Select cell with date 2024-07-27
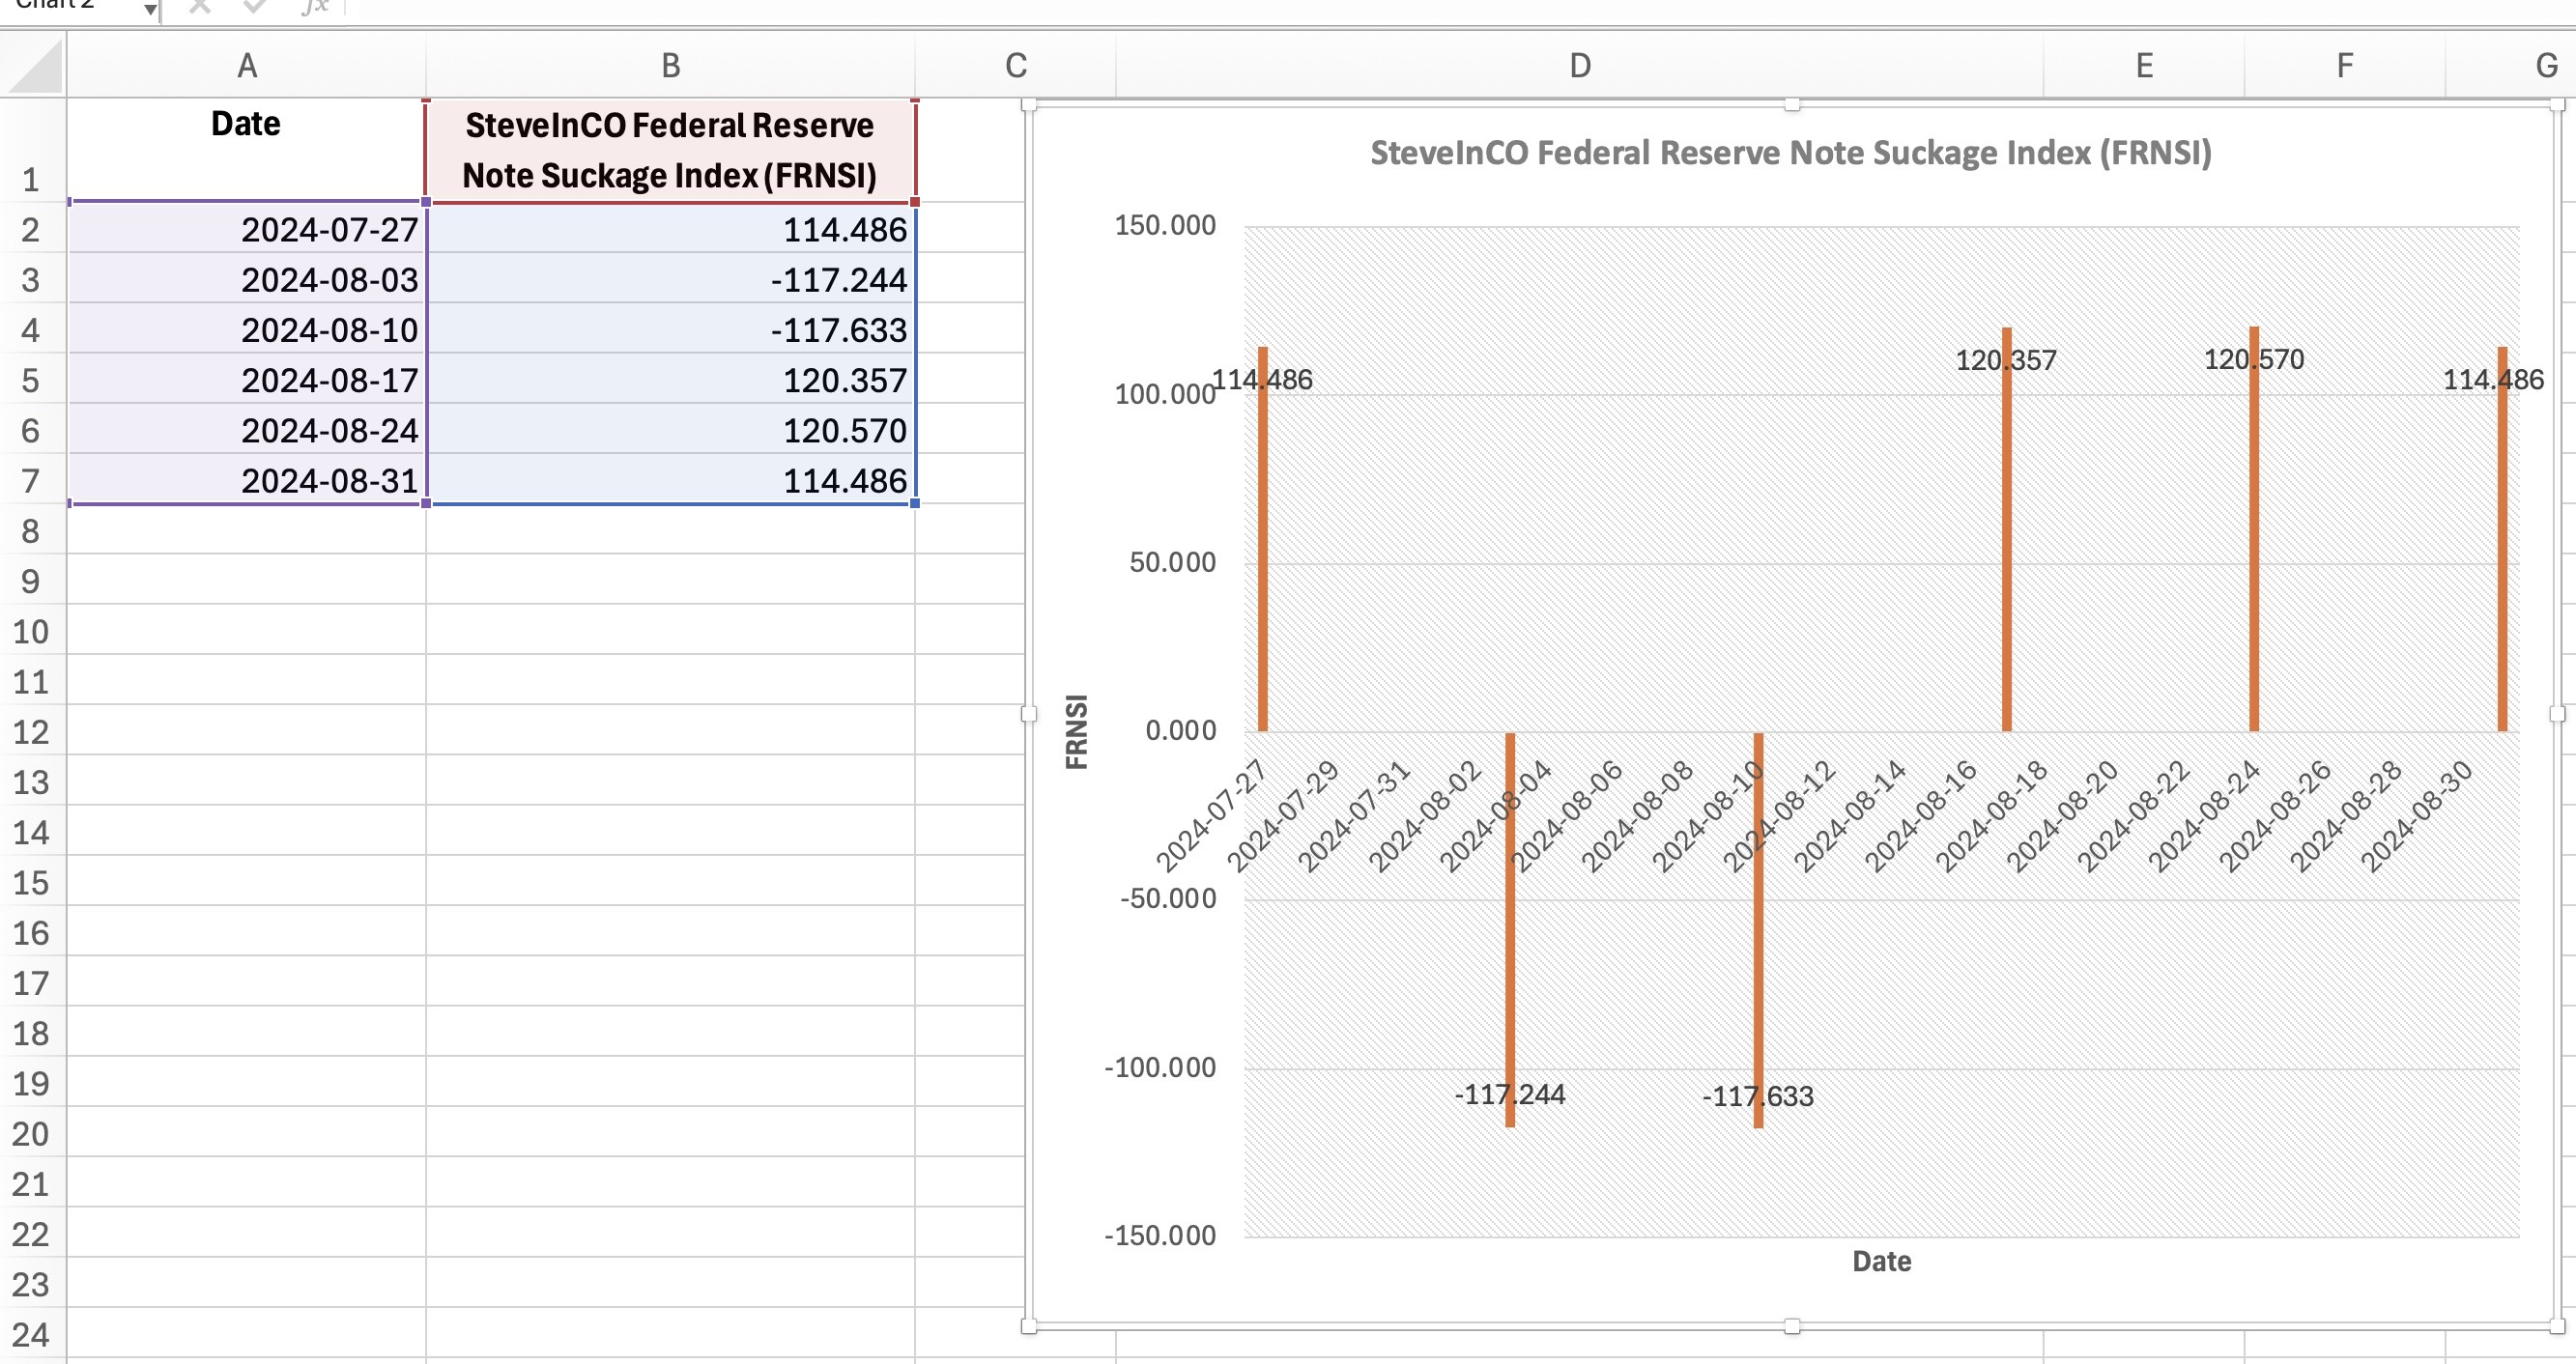The image size is (2576, 1364). click(x=246, y=229)
